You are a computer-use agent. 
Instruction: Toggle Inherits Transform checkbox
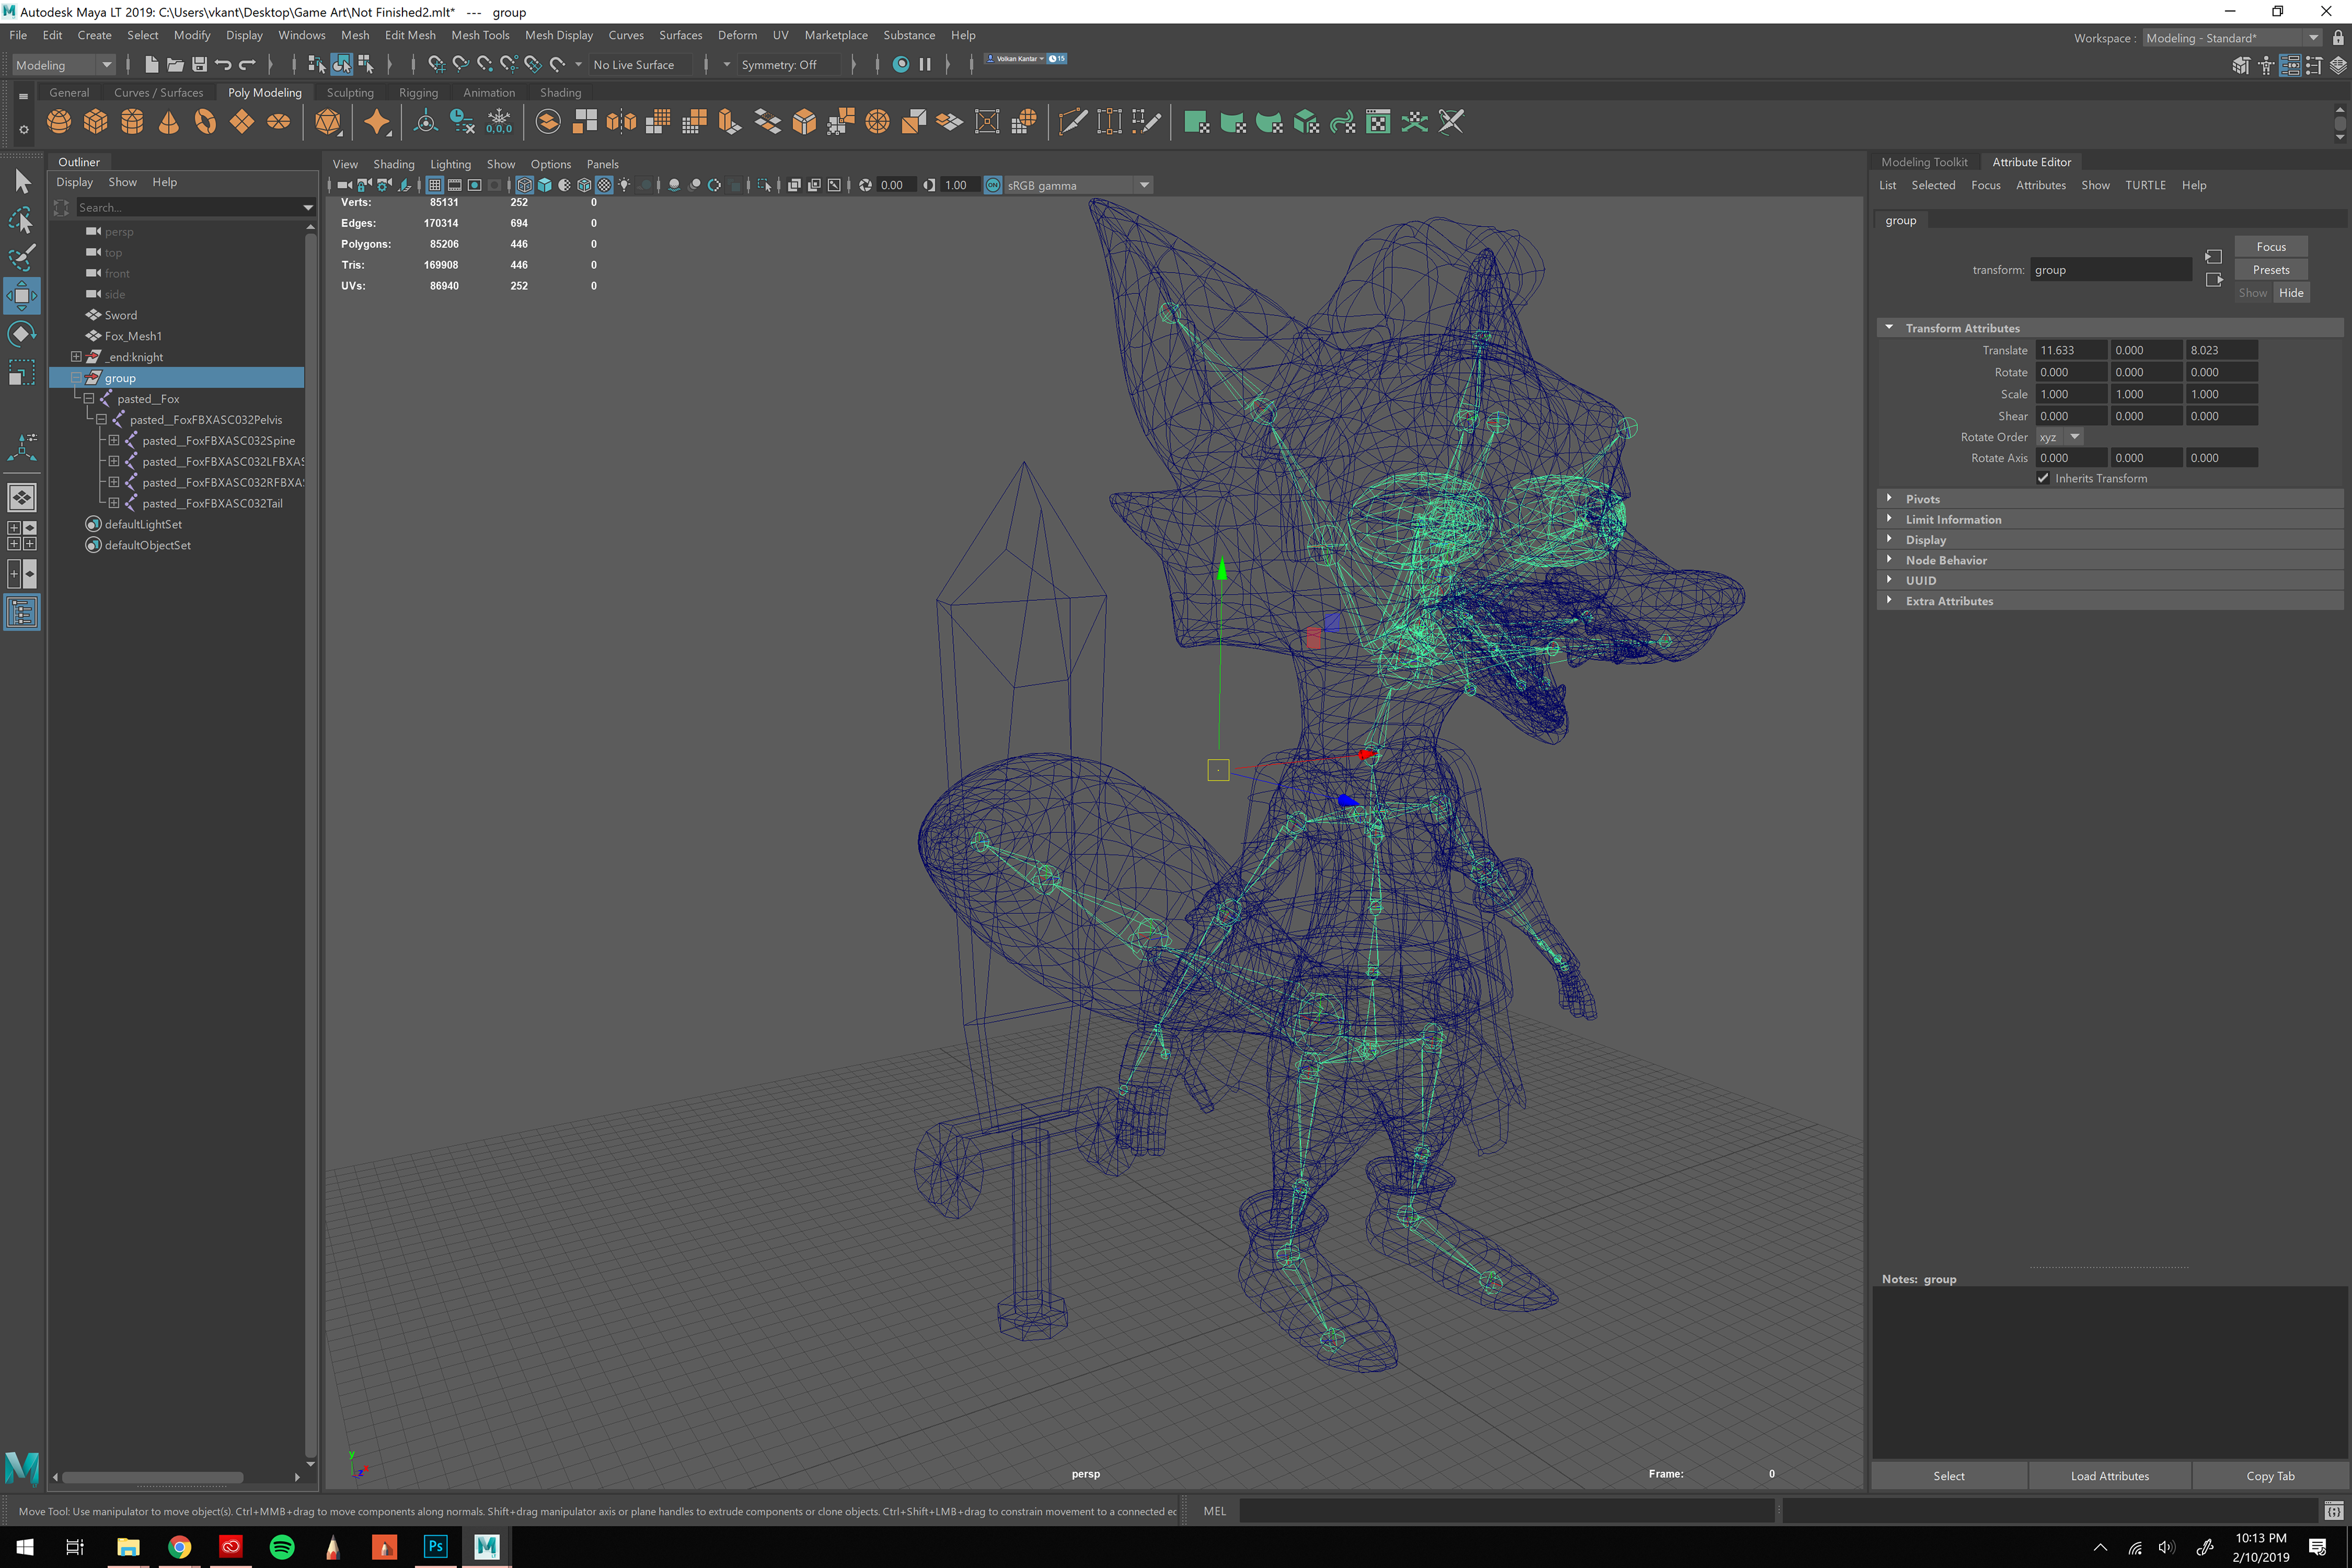tap(2043, 478)
